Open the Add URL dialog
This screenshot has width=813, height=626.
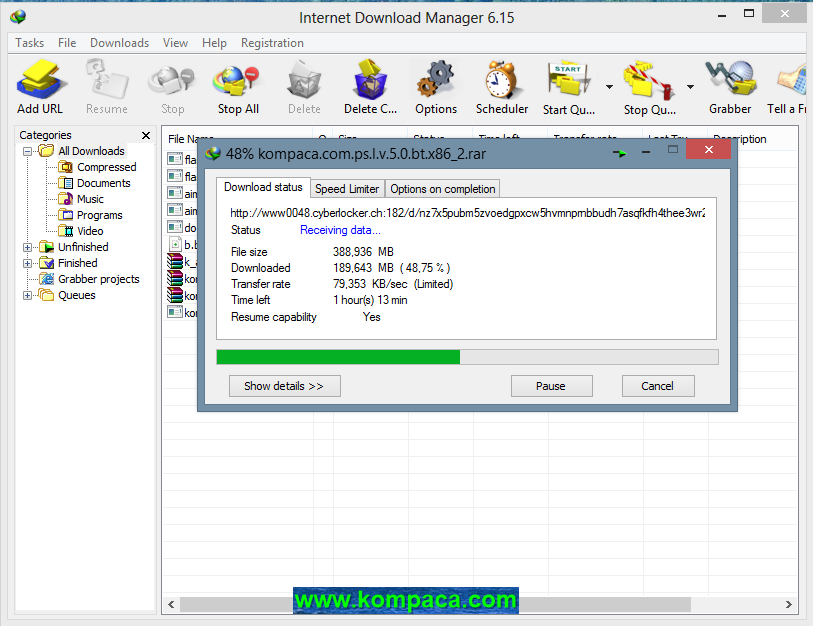point(40,85)
